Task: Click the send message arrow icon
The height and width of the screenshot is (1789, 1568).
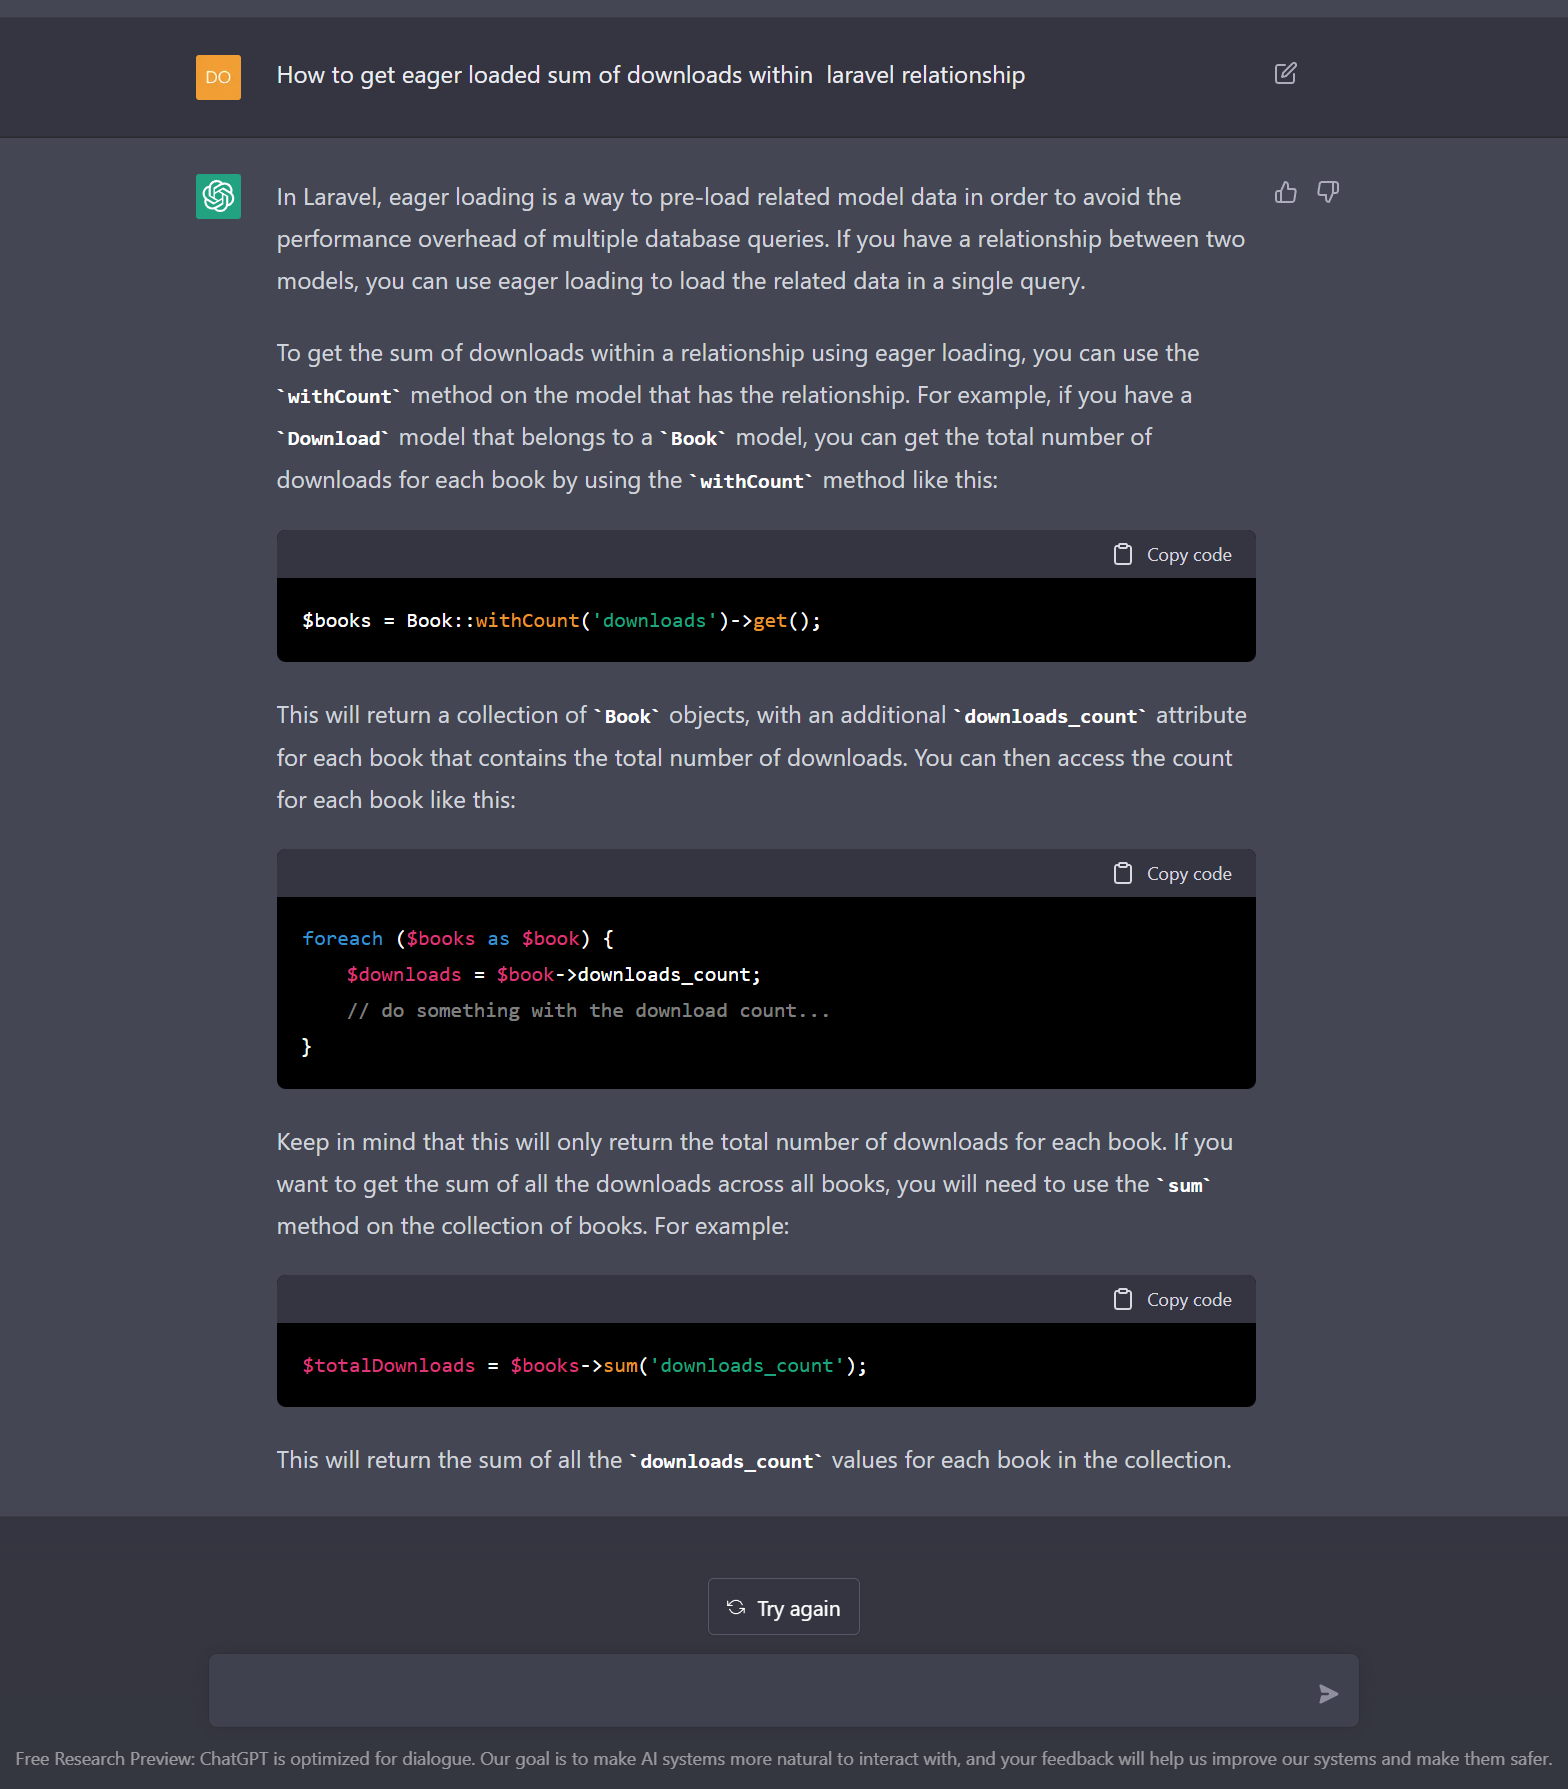Action: point(1328,1693)
